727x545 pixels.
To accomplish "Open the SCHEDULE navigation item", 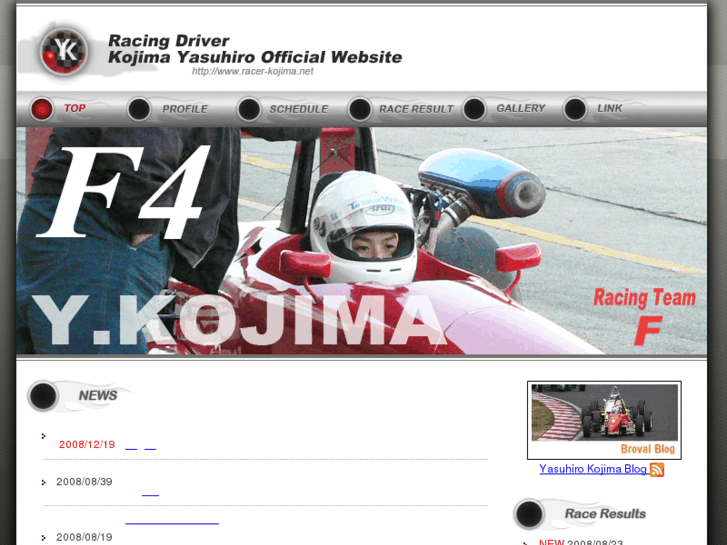I will coord(299,109).
